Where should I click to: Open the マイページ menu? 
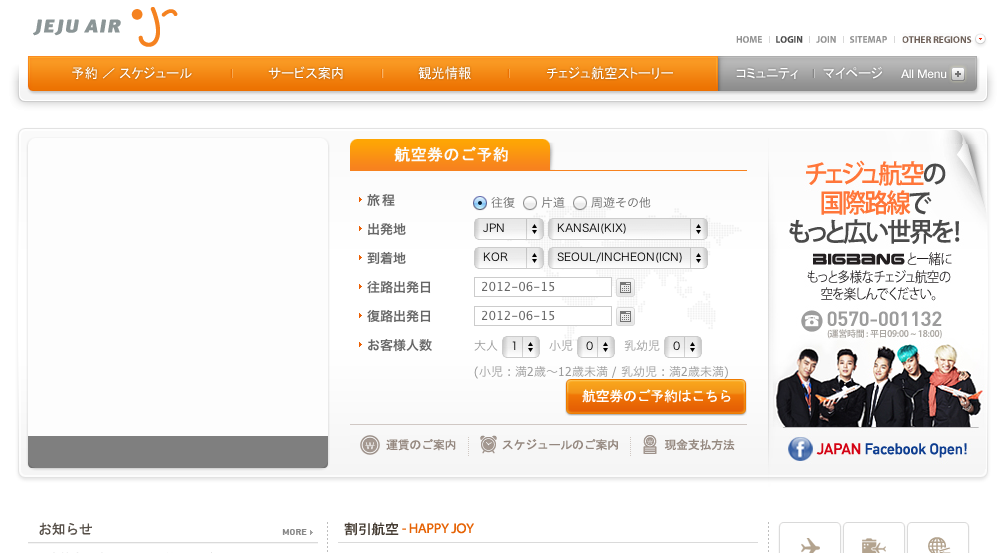[x=852, y=74]
